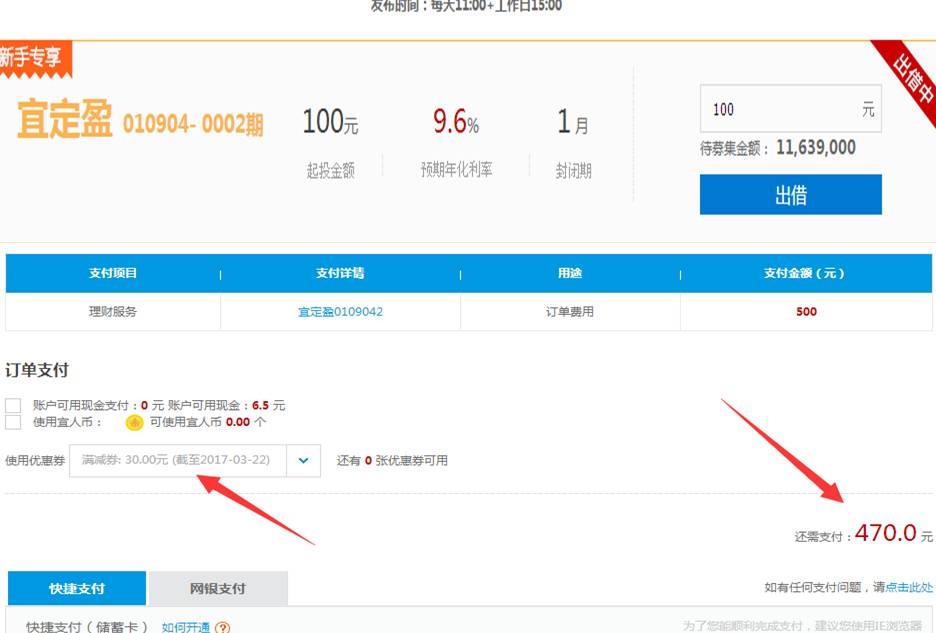The width and height of the screenshot is (936, 633).
Task: Click the 6.5 available cash value
Action: tap(260, 405)
